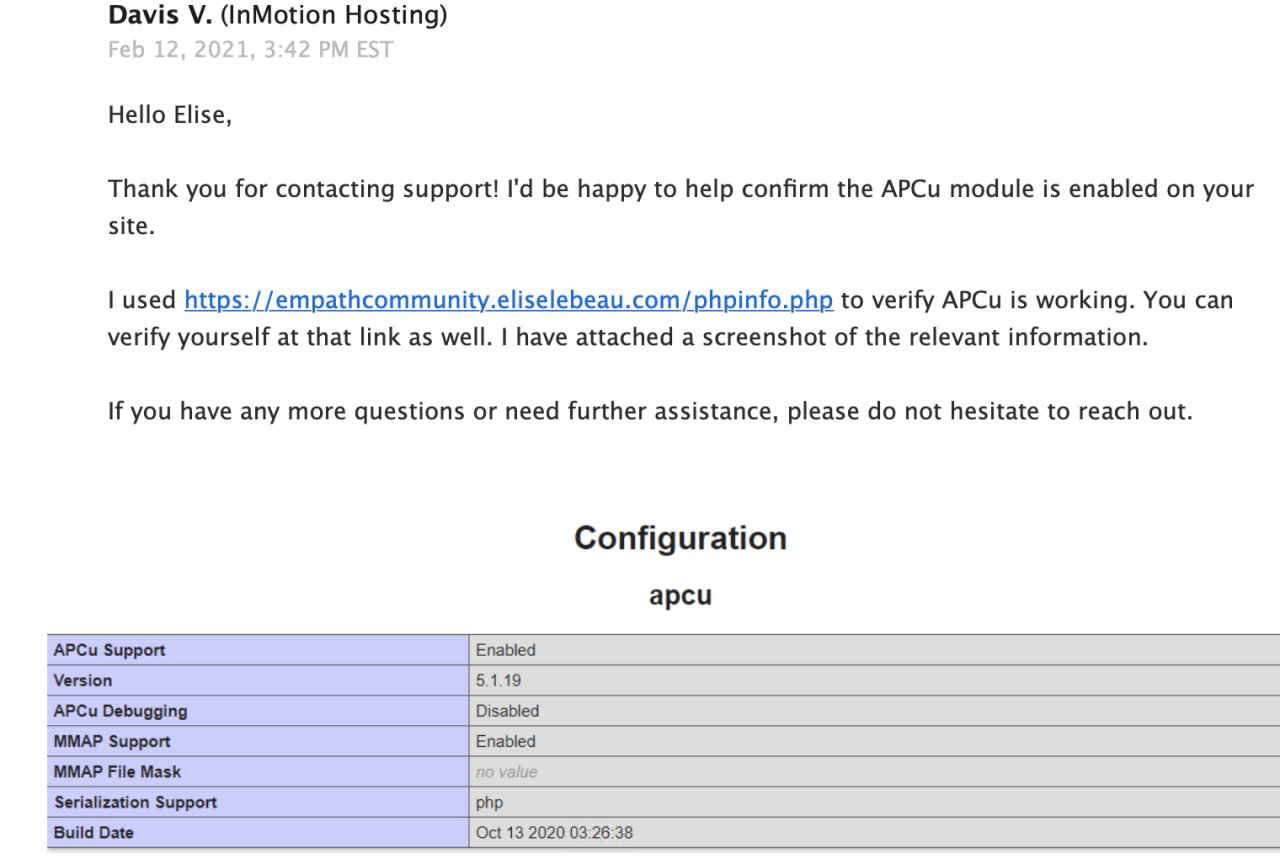Screen dimensions: 1280x864
Task: Click the 5.1.19 version value
Action: [x=498, y=680]
